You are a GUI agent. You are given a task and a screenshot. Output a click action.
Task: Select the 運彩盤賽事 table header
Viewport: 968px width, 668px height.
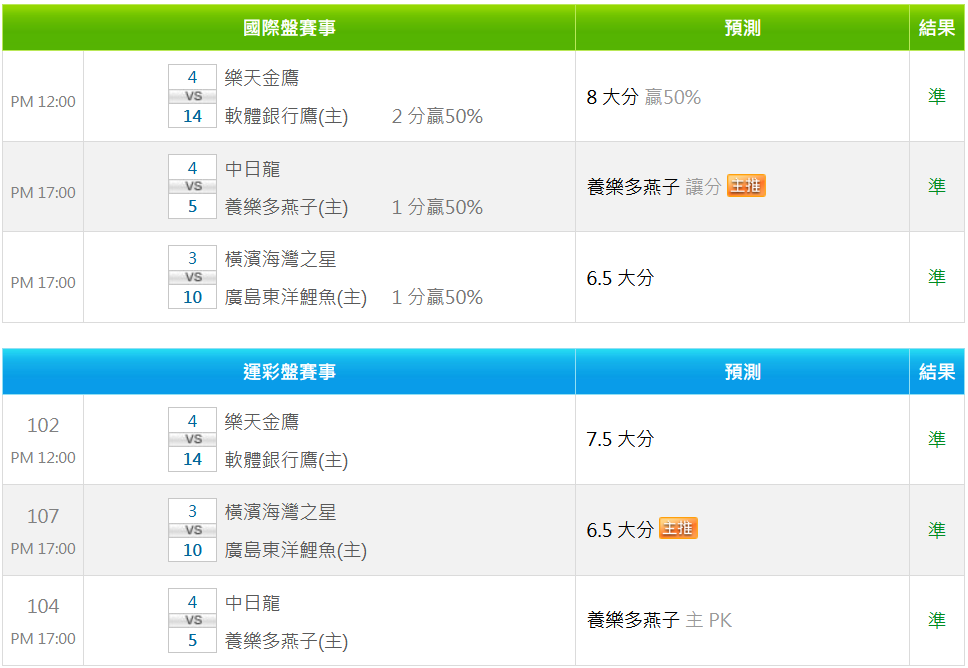point(289,372)
